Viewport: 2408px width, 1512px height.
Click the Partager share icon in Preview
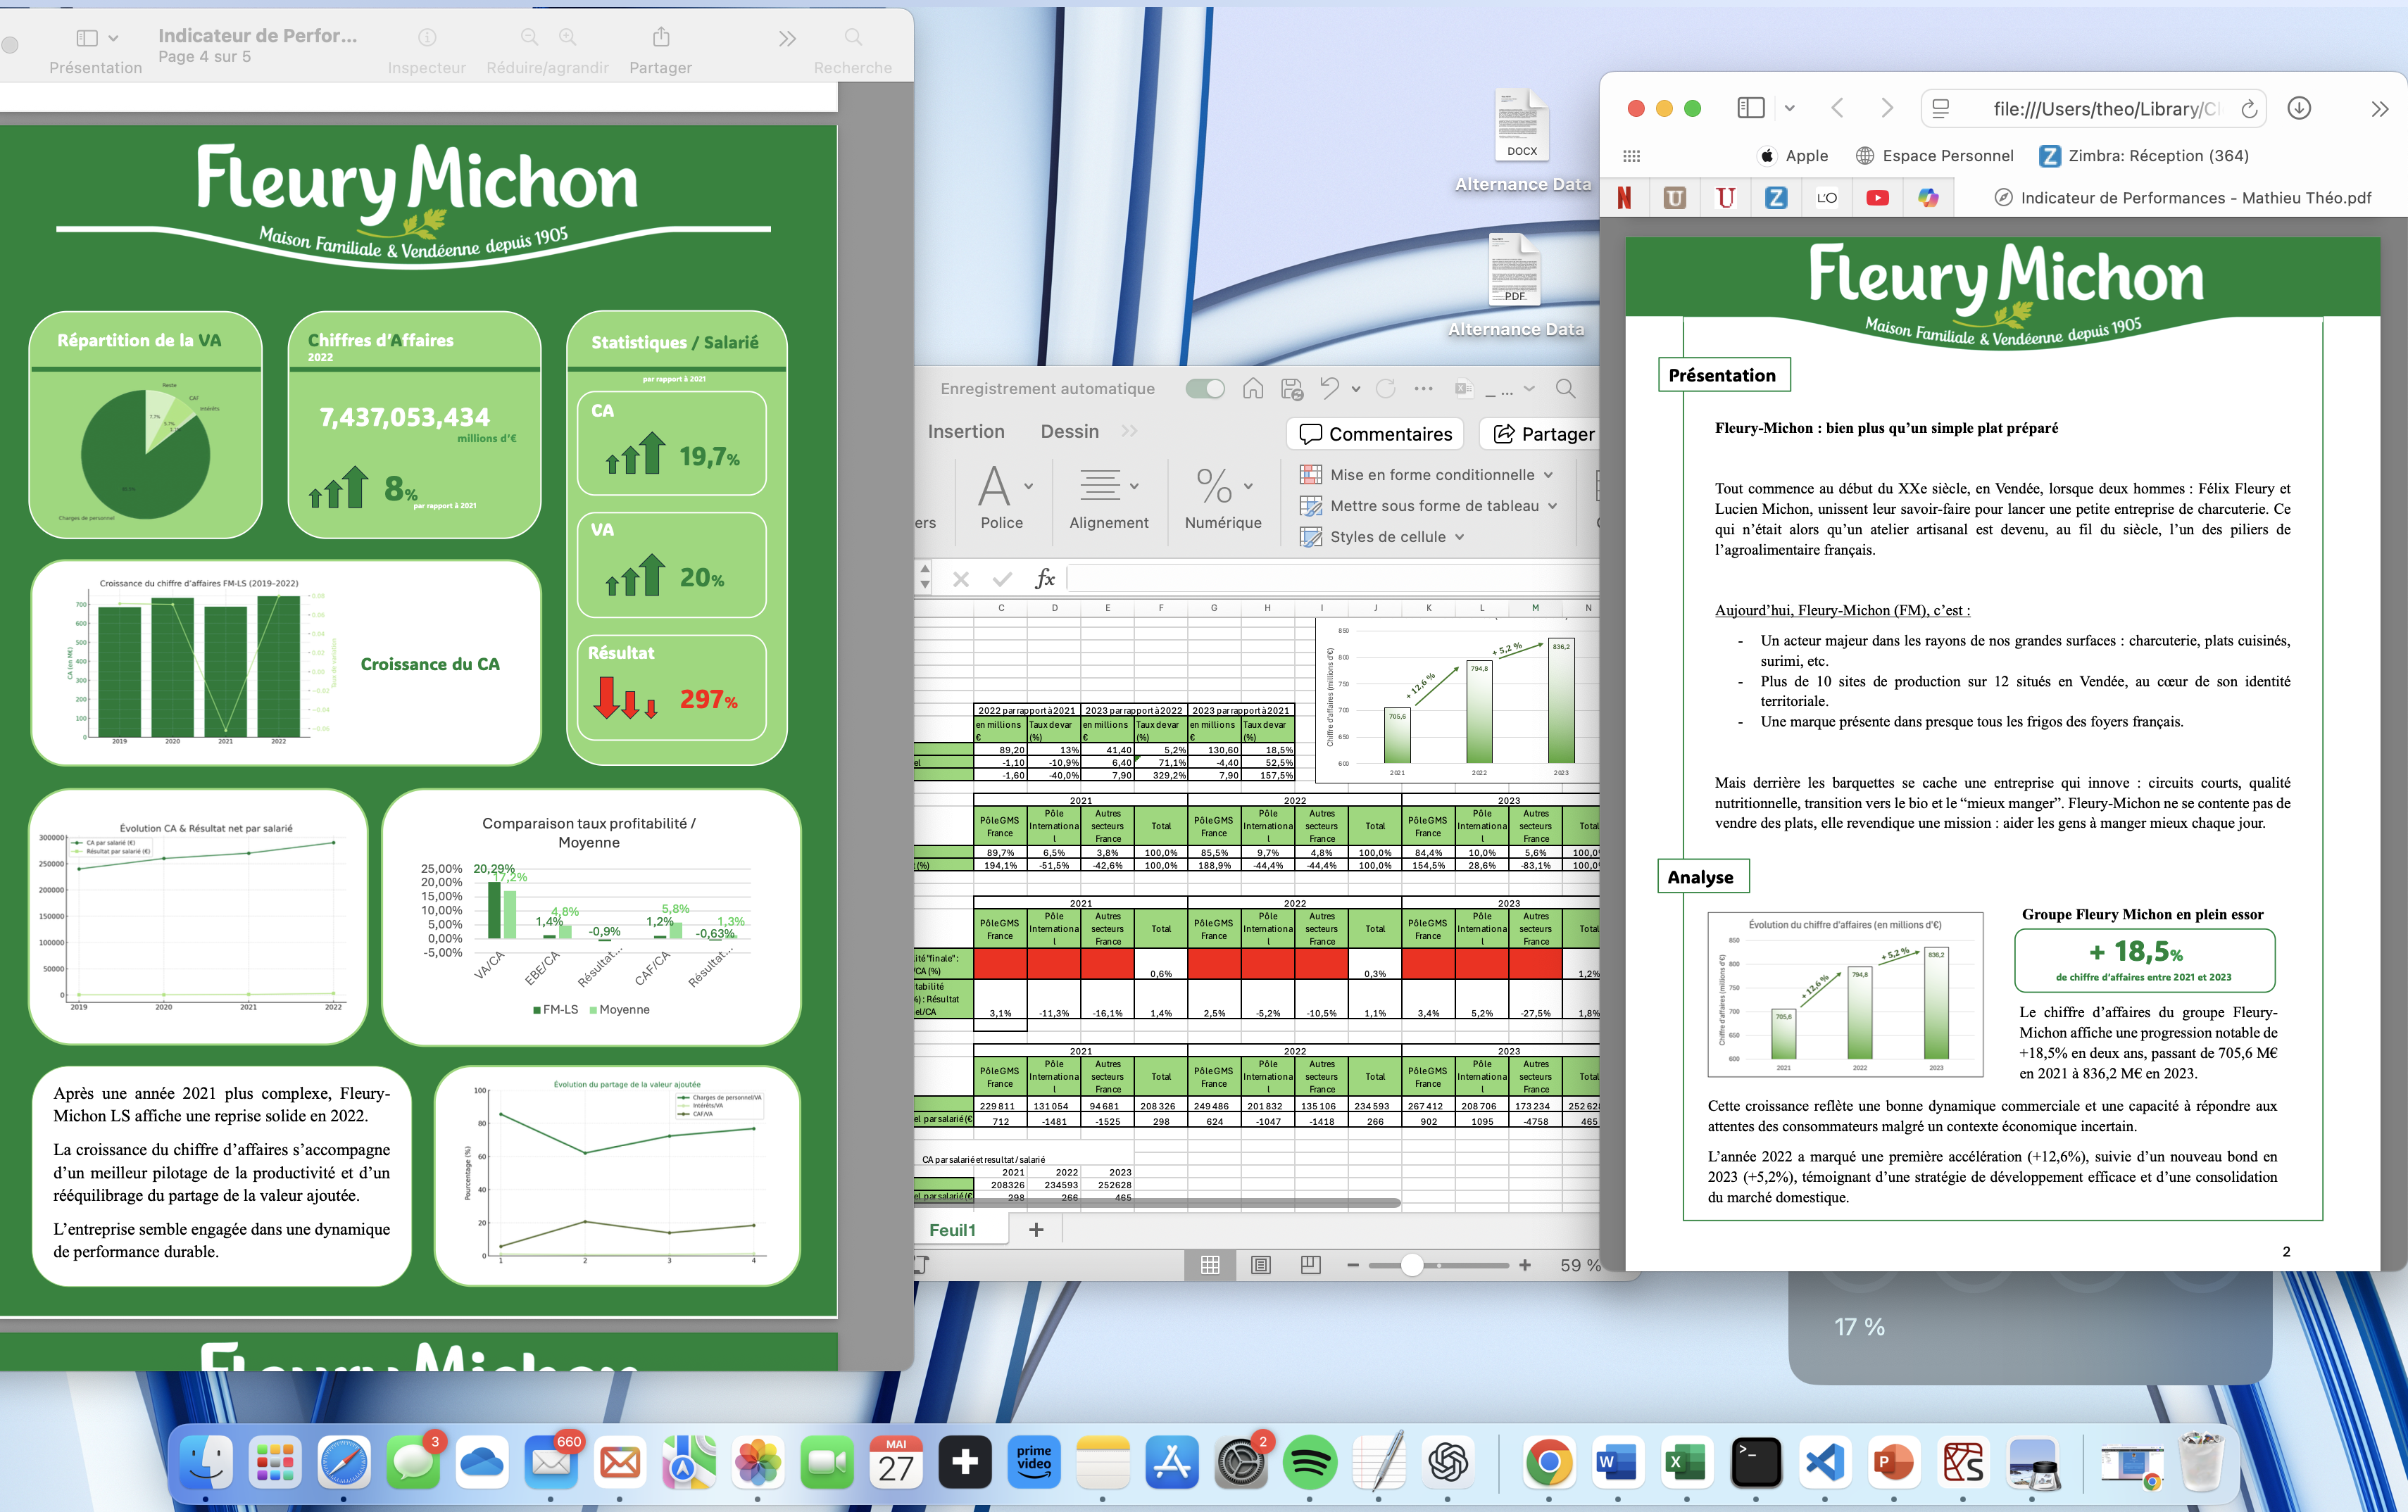click(661, 38)
